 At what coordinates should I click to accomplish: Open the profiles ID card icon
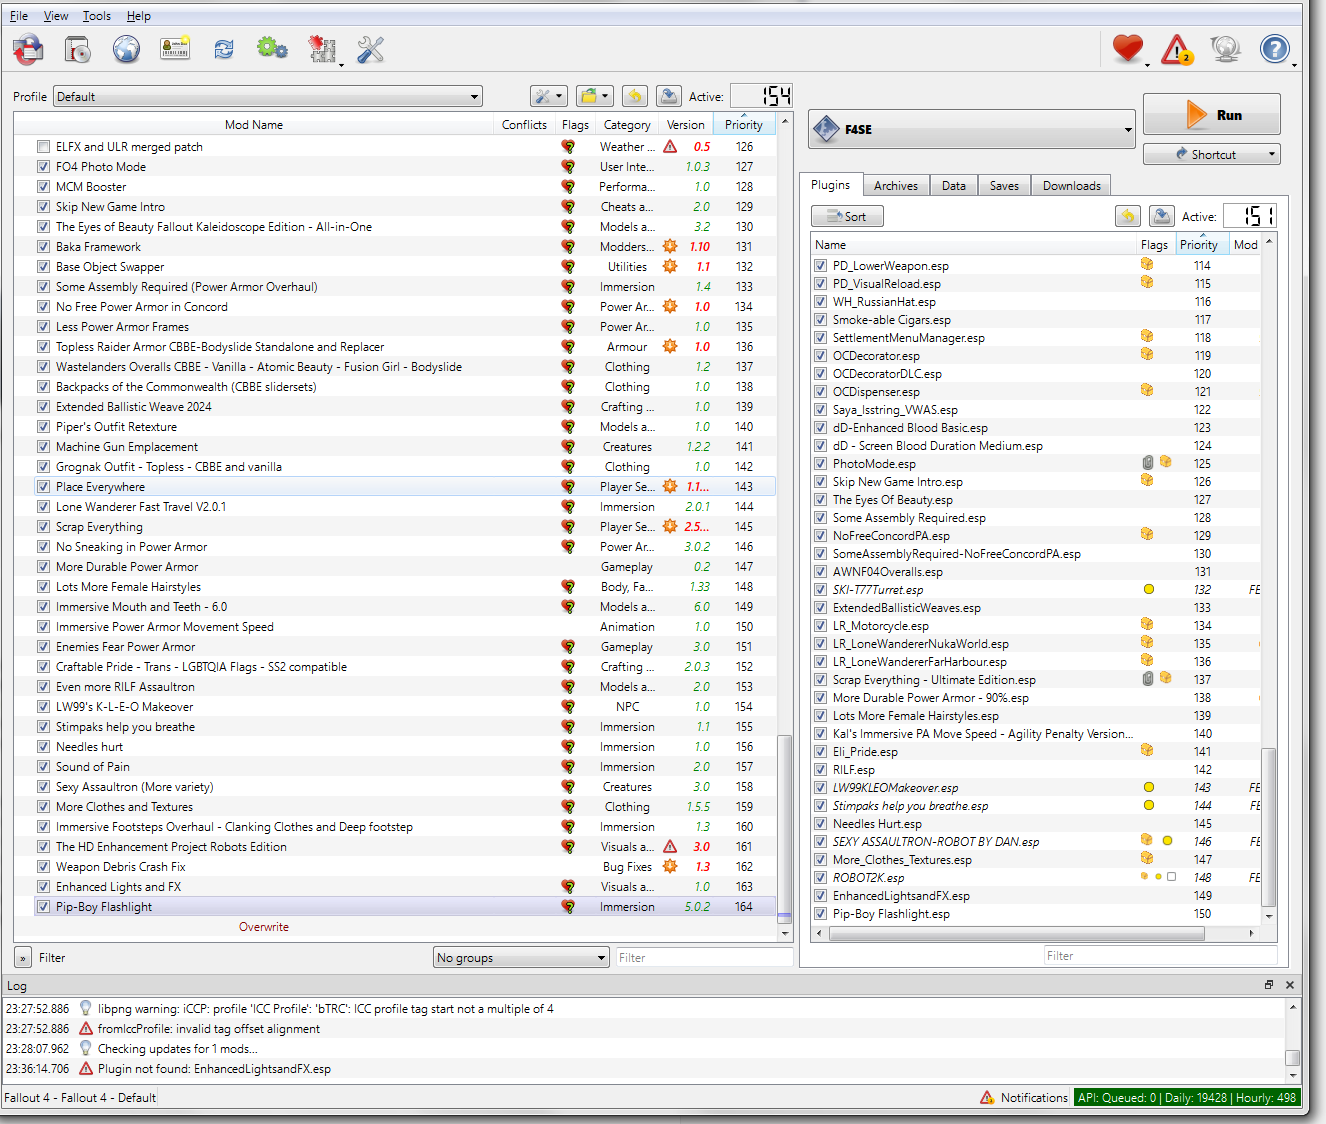(175, 49)
